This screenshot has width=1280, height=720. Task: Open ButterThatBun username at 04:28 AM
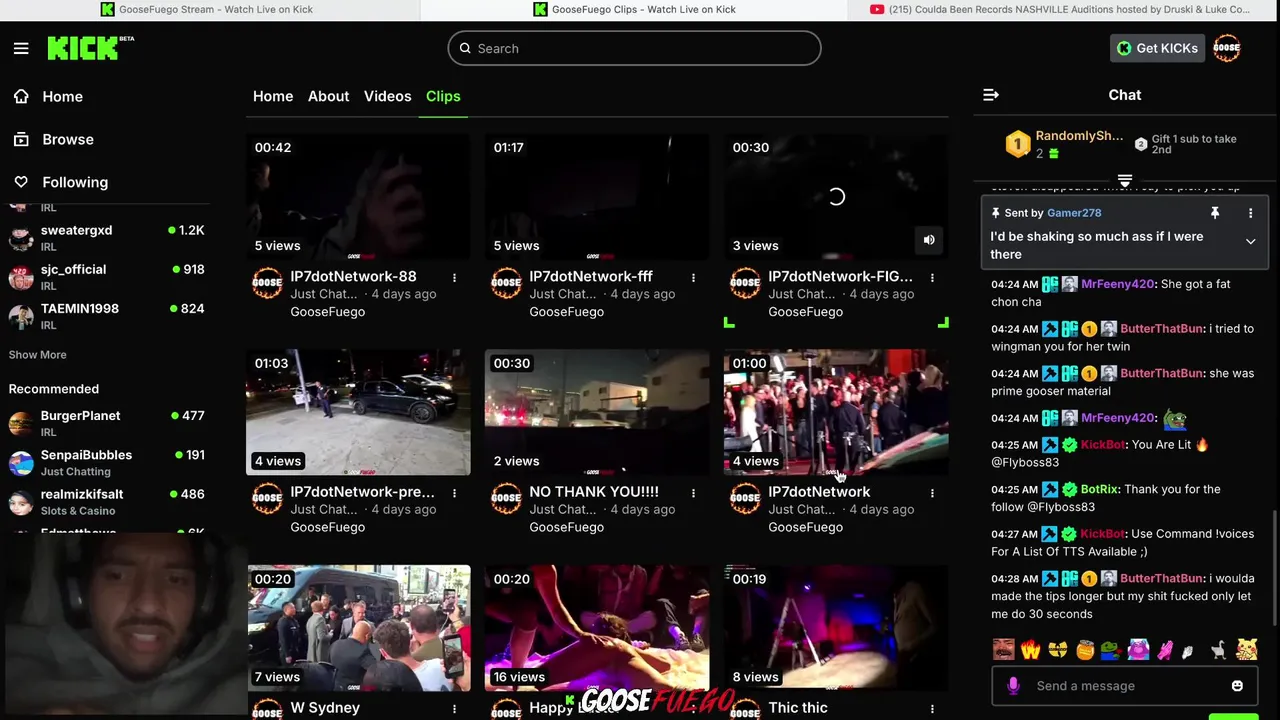(x=1162, y=578)
